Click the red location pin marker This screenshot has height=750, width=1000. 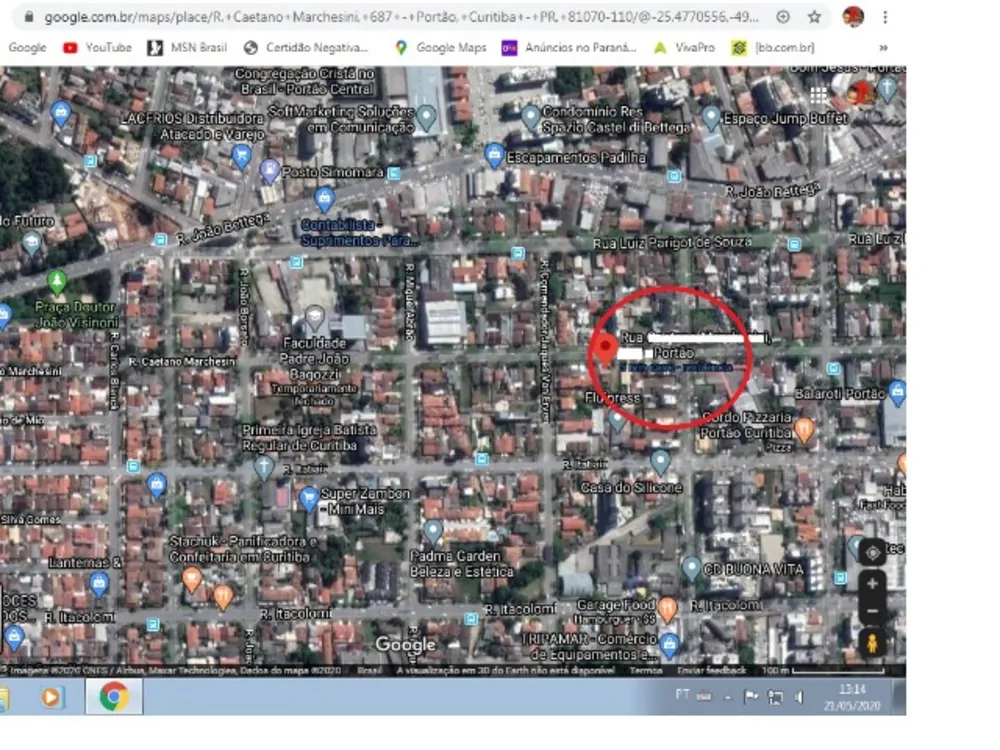pyautogui.click(x=605, y=350)
